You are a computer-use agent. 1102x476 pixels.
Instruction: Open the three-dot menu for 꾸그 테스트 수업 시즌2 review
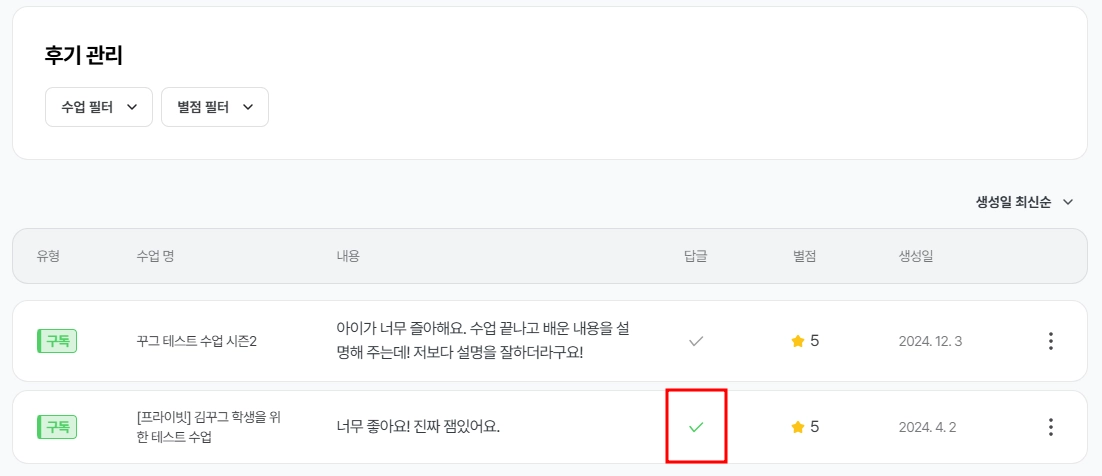point(1050,341)
